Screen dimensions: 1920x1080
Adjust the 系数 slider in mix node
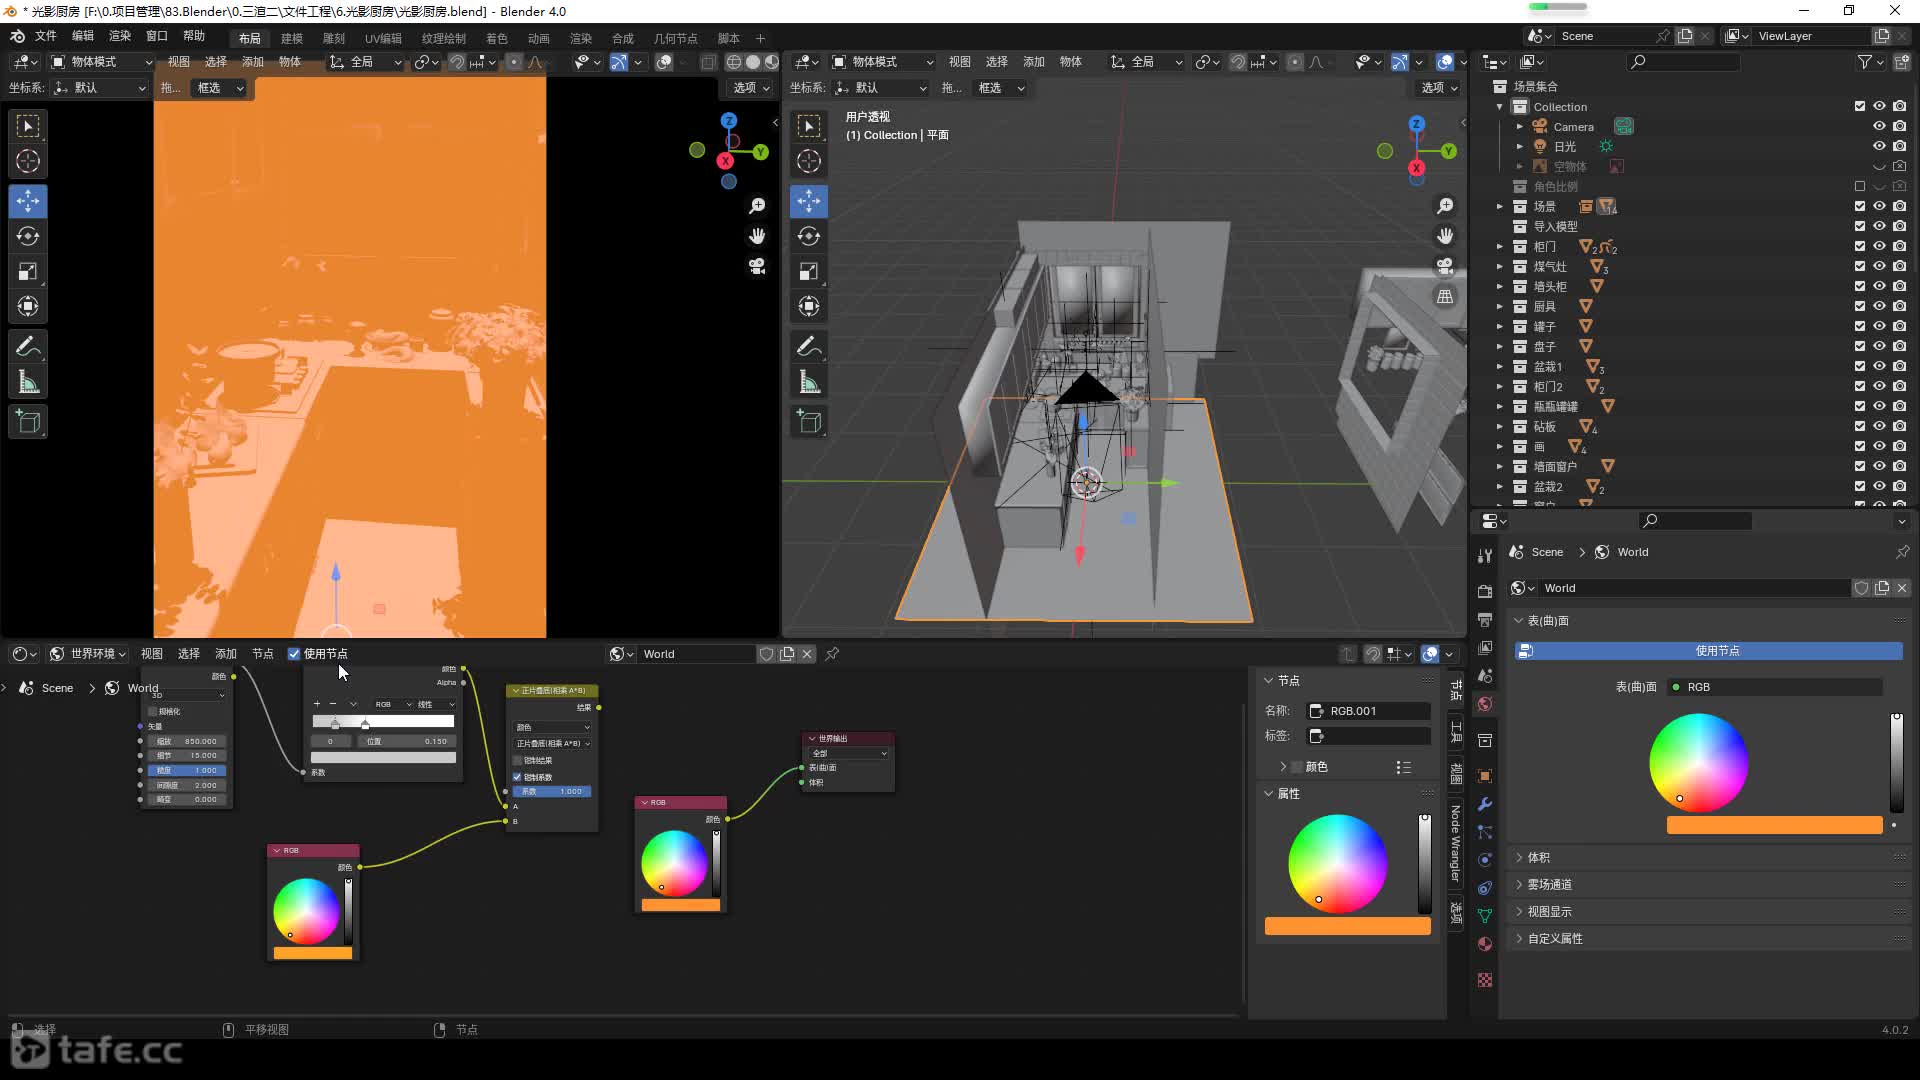point(552,791)
